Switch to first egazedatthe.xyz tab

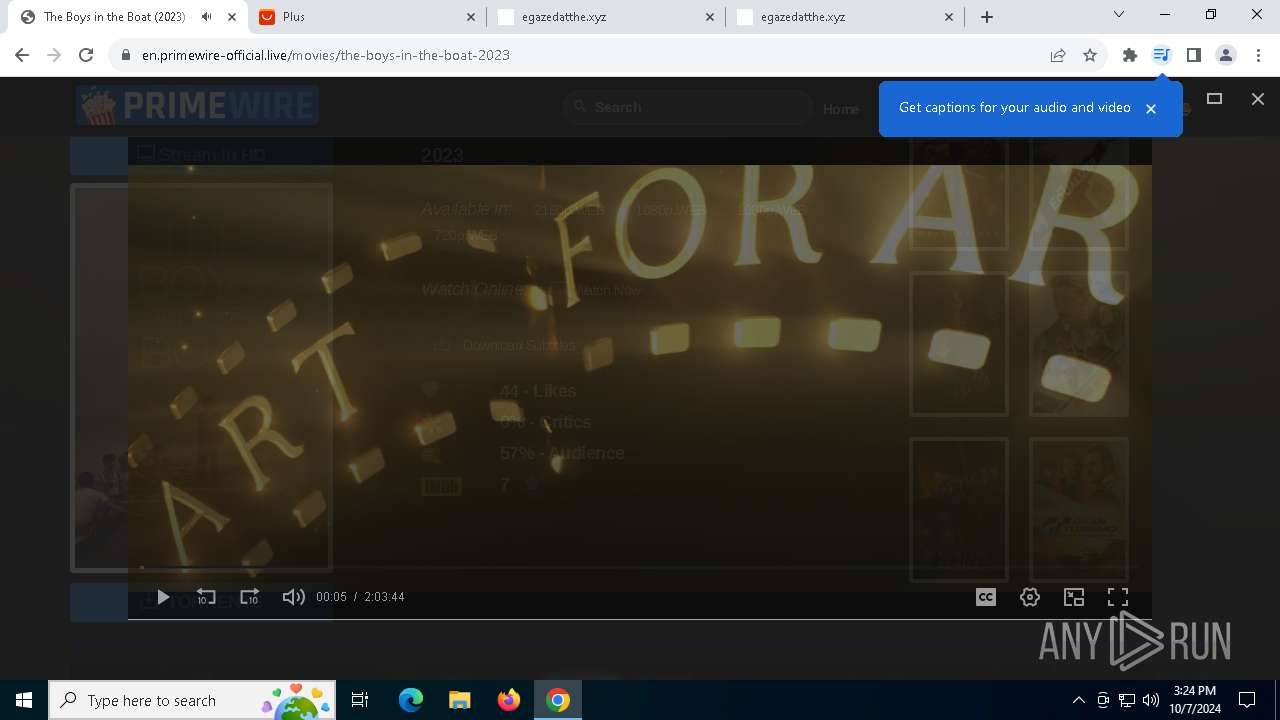tap(607, 17)
